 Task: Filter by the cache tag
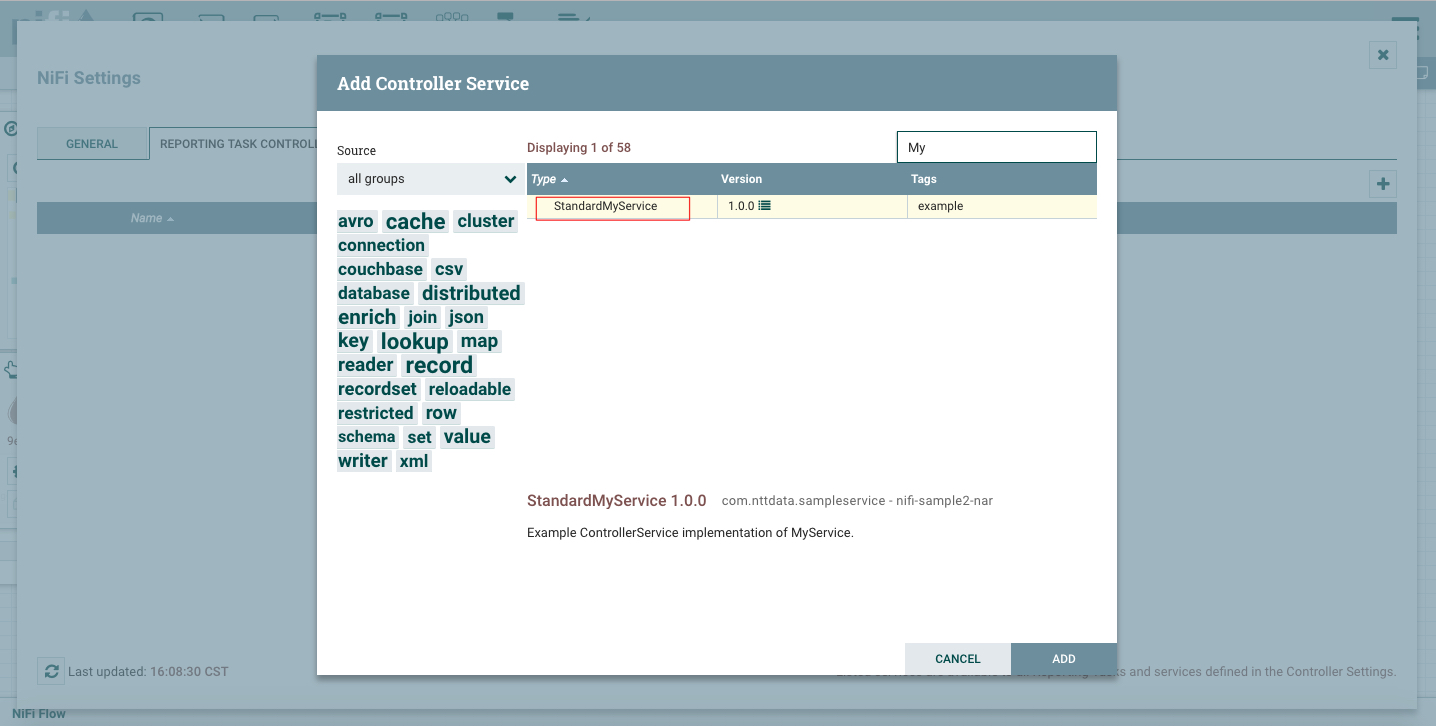coord(416,222)
